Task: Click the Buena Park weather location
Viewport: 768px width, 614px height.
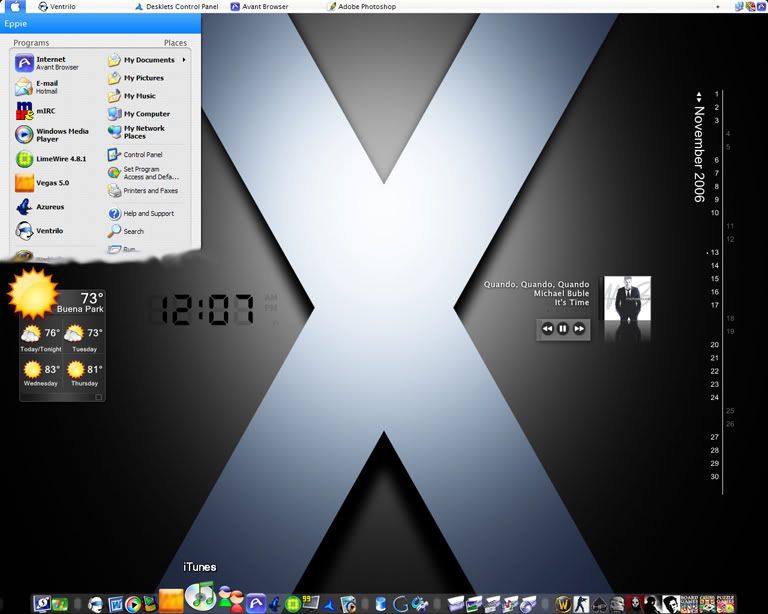Action: (80, 309)
